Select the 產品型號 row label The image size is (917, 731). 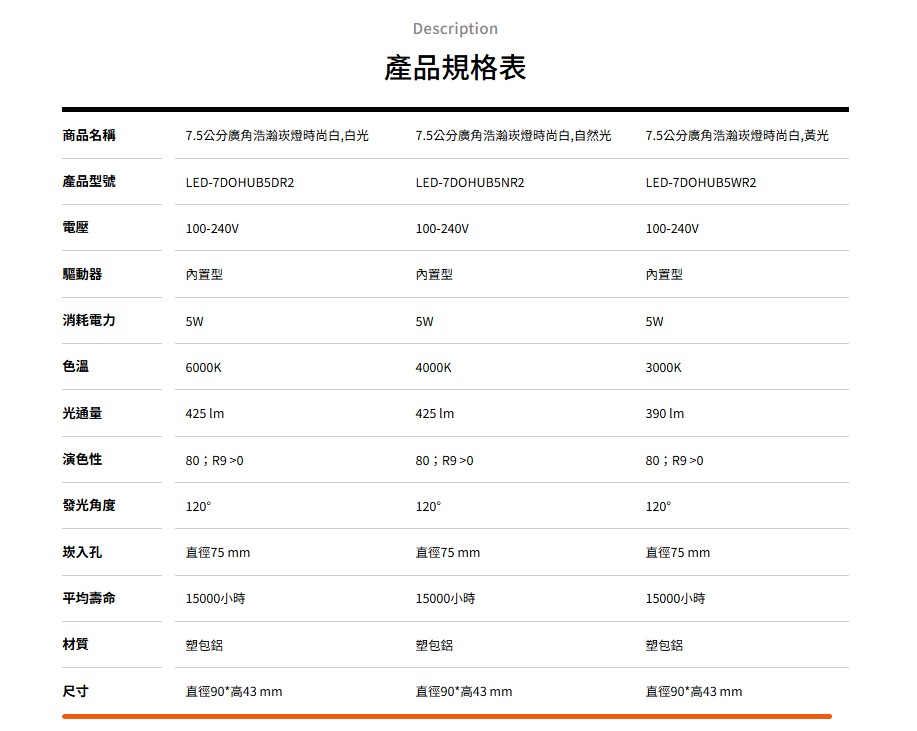(89, 181)
